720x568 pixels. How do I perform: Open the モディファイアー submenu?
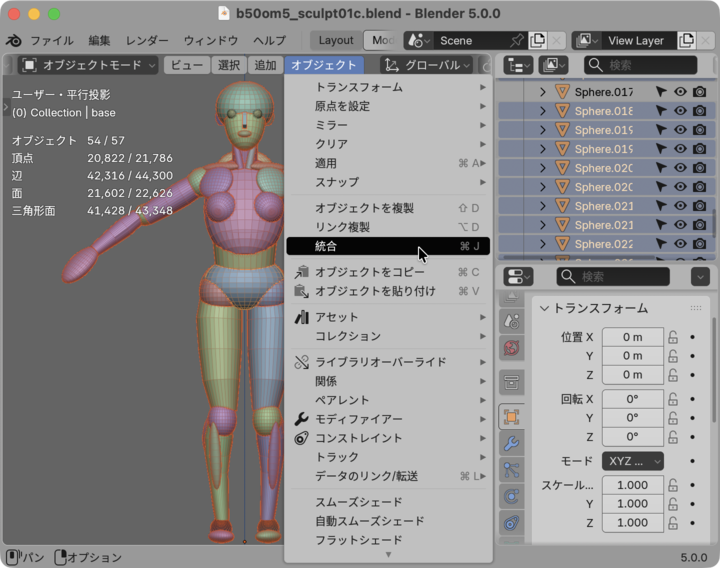(x=388, y=419)
